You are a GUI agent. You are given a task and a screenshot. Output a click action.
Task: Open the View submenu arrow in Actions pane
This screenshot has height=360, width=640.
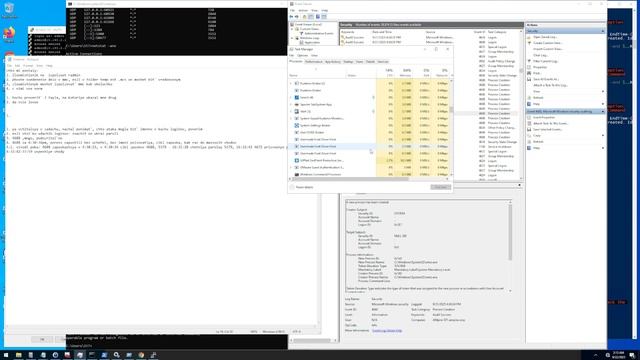(x=603, y=91)
